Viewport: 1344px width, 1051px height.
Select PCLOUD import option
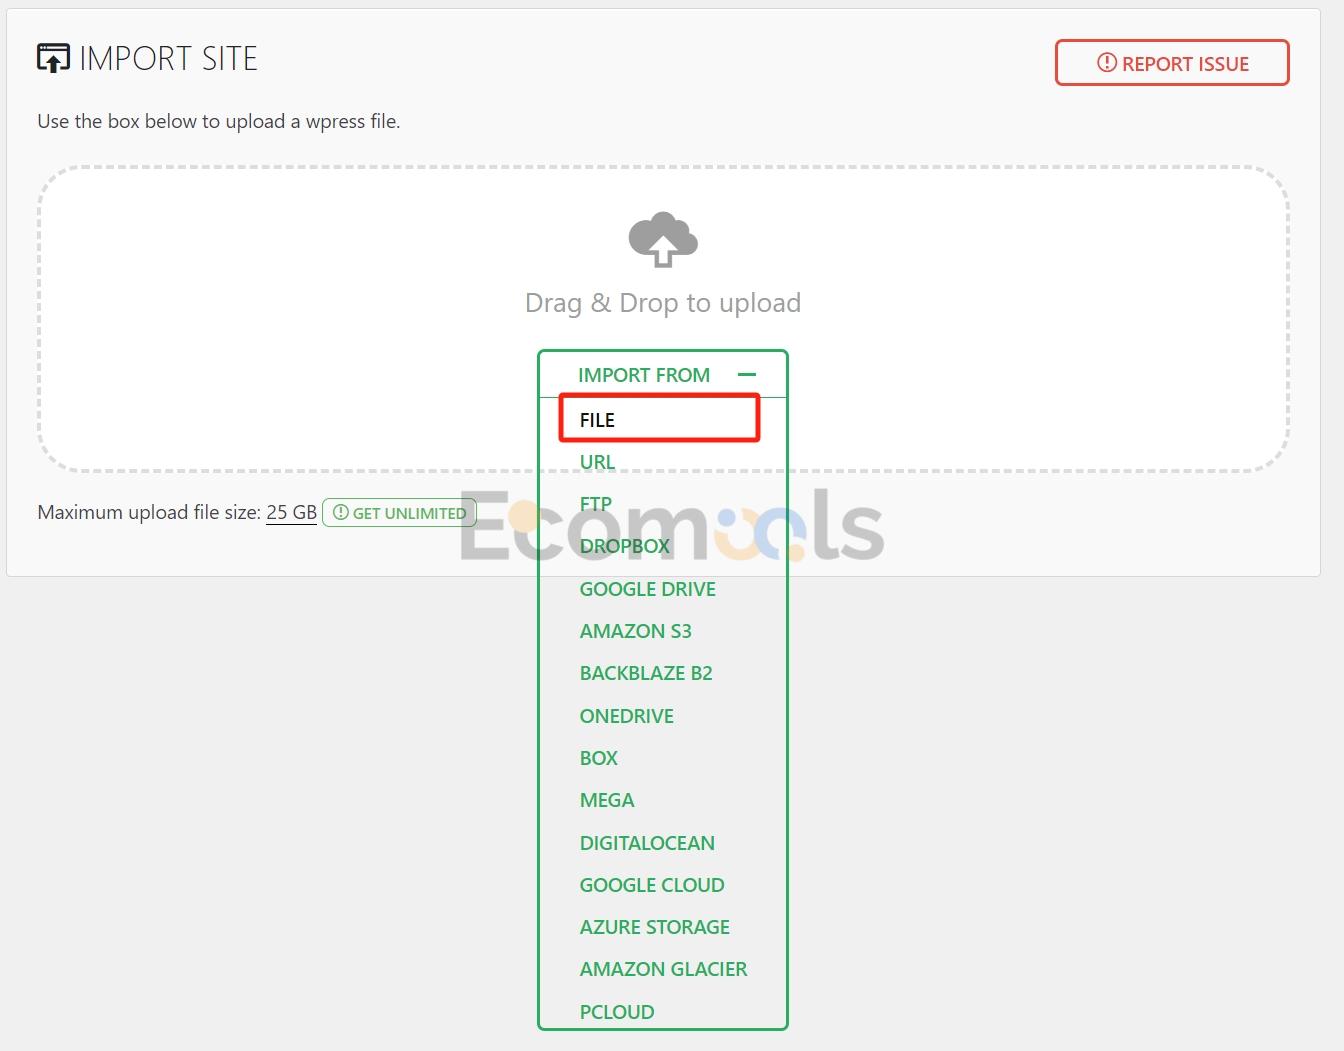coord(617,1012)
